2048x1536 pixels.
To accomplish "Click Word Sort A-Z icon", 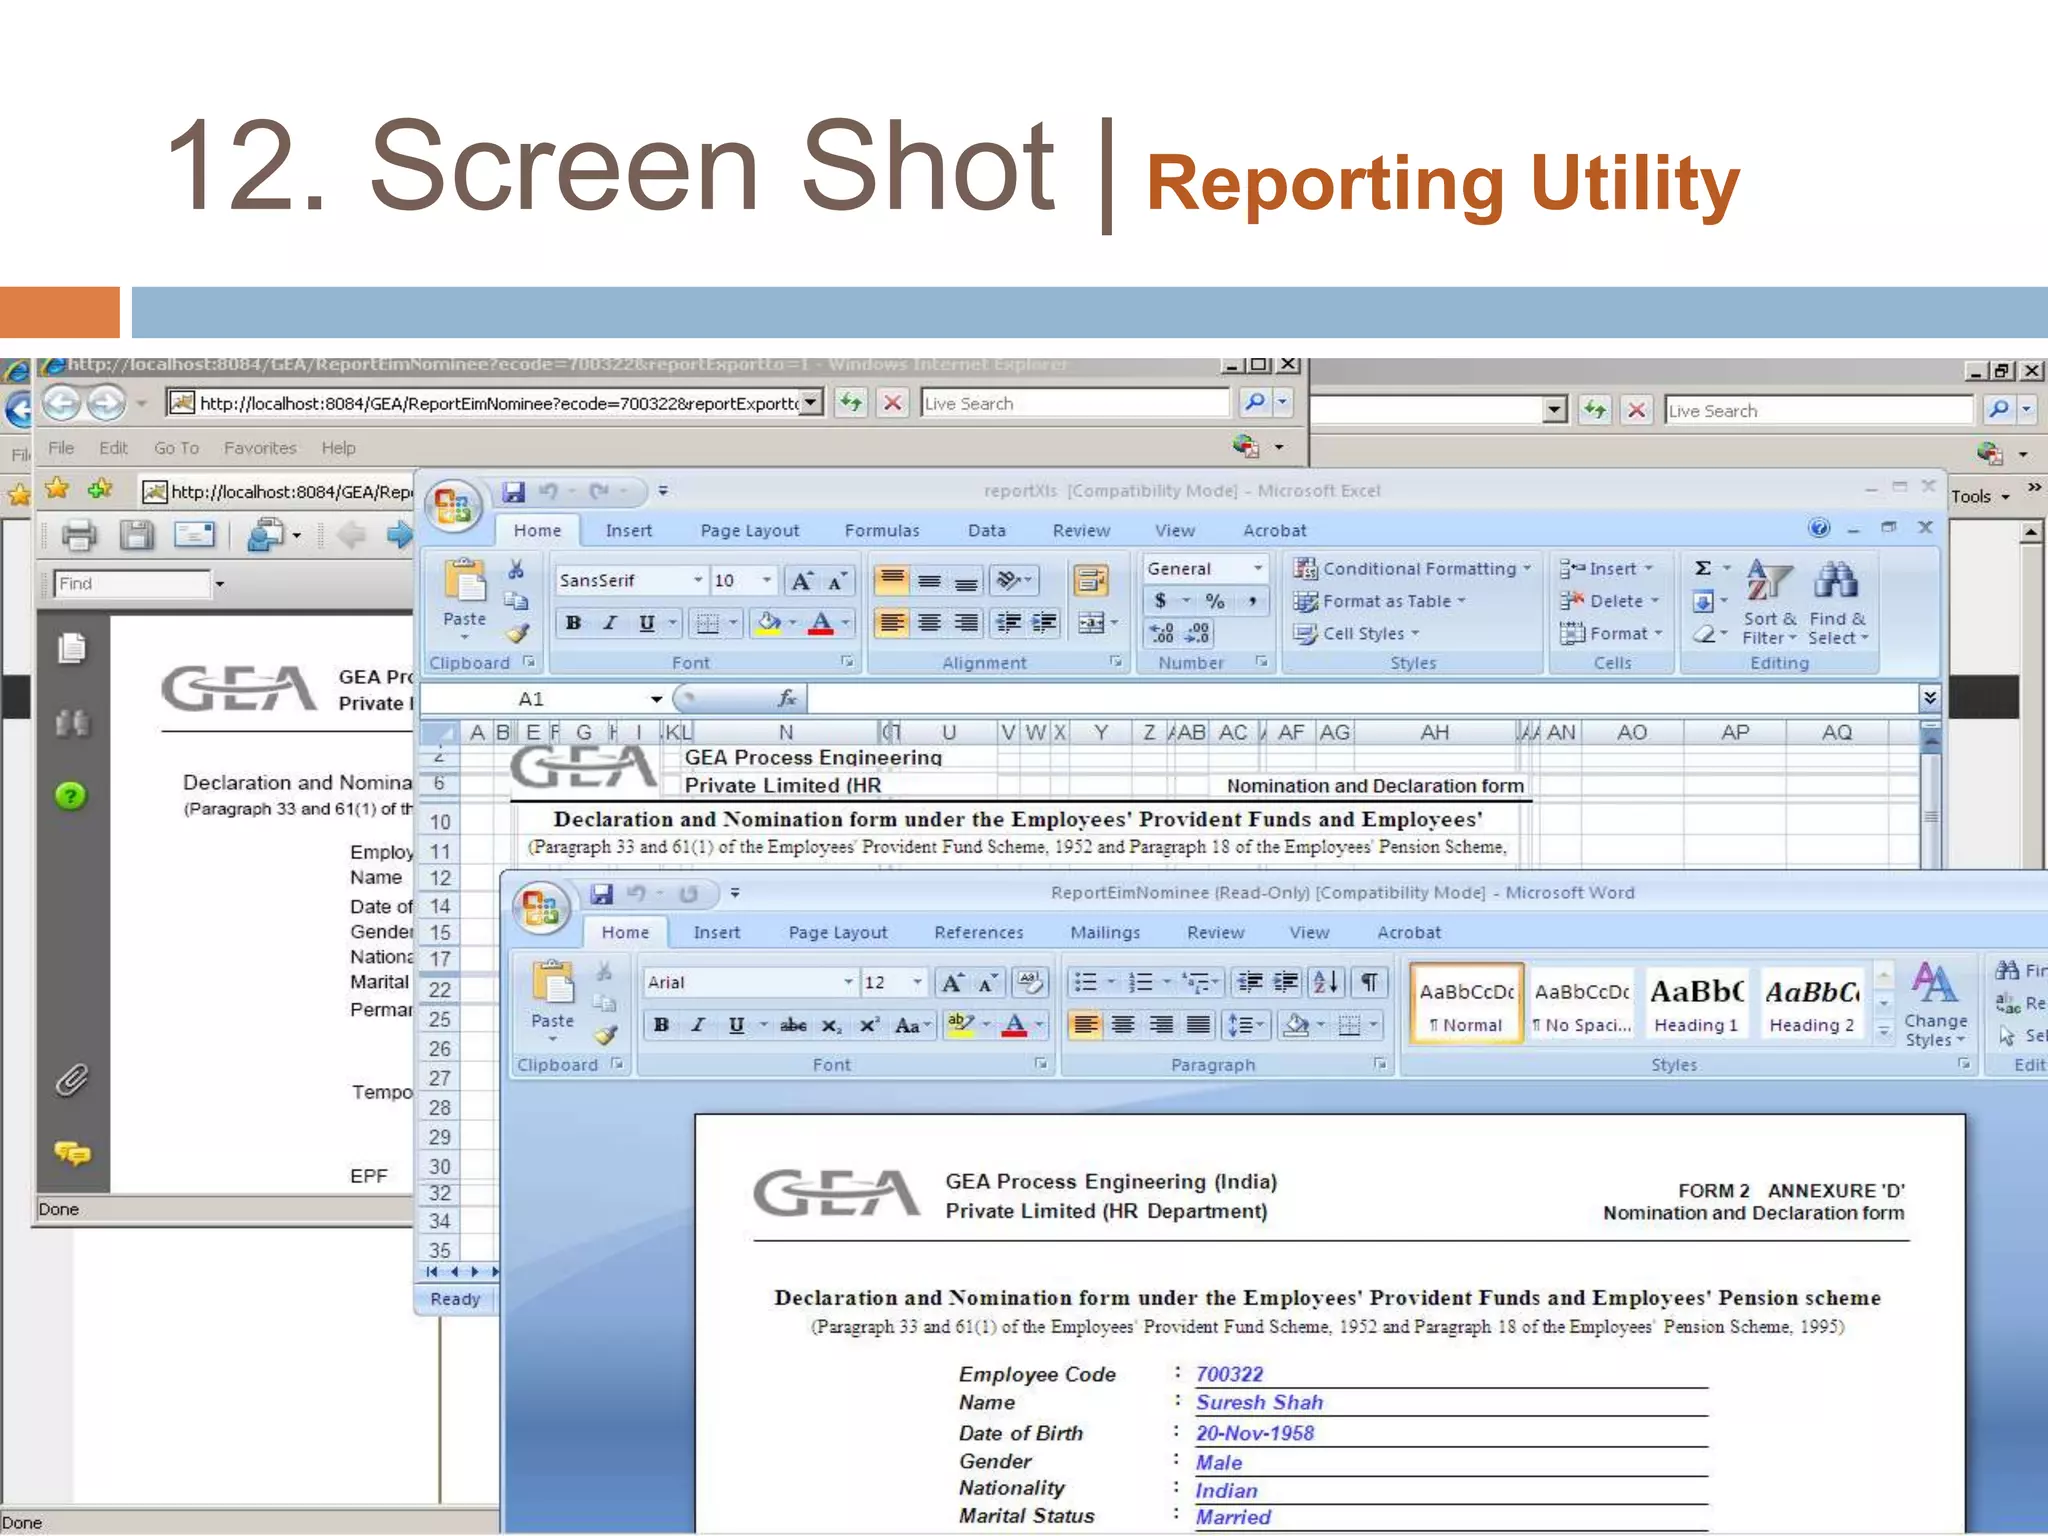I will pyautogui.click(x=1326, y=982).
